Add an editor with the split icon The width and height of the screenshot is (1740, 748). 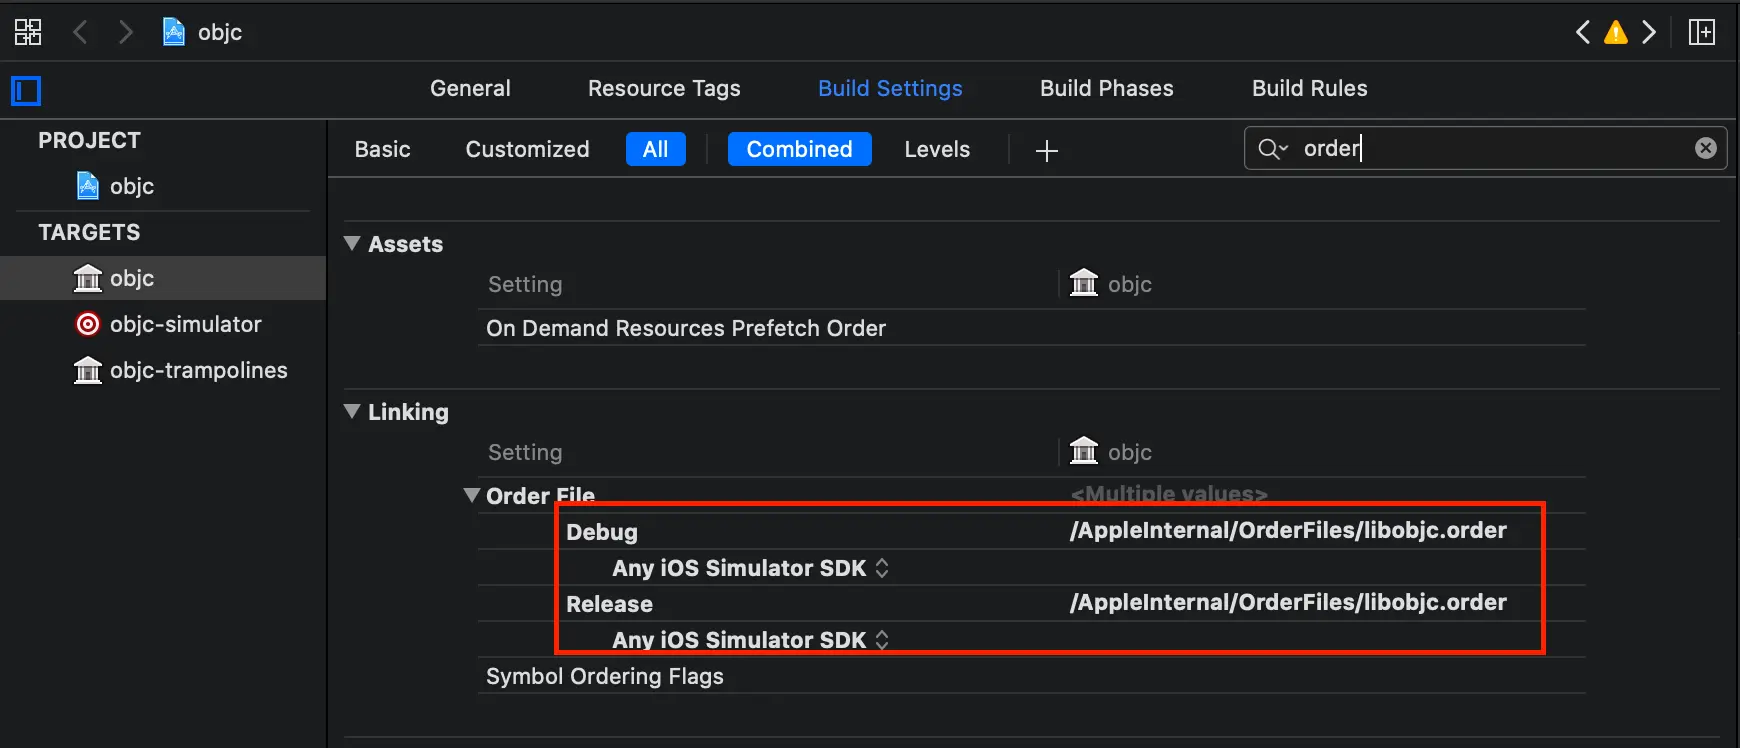coord(1701,33)
